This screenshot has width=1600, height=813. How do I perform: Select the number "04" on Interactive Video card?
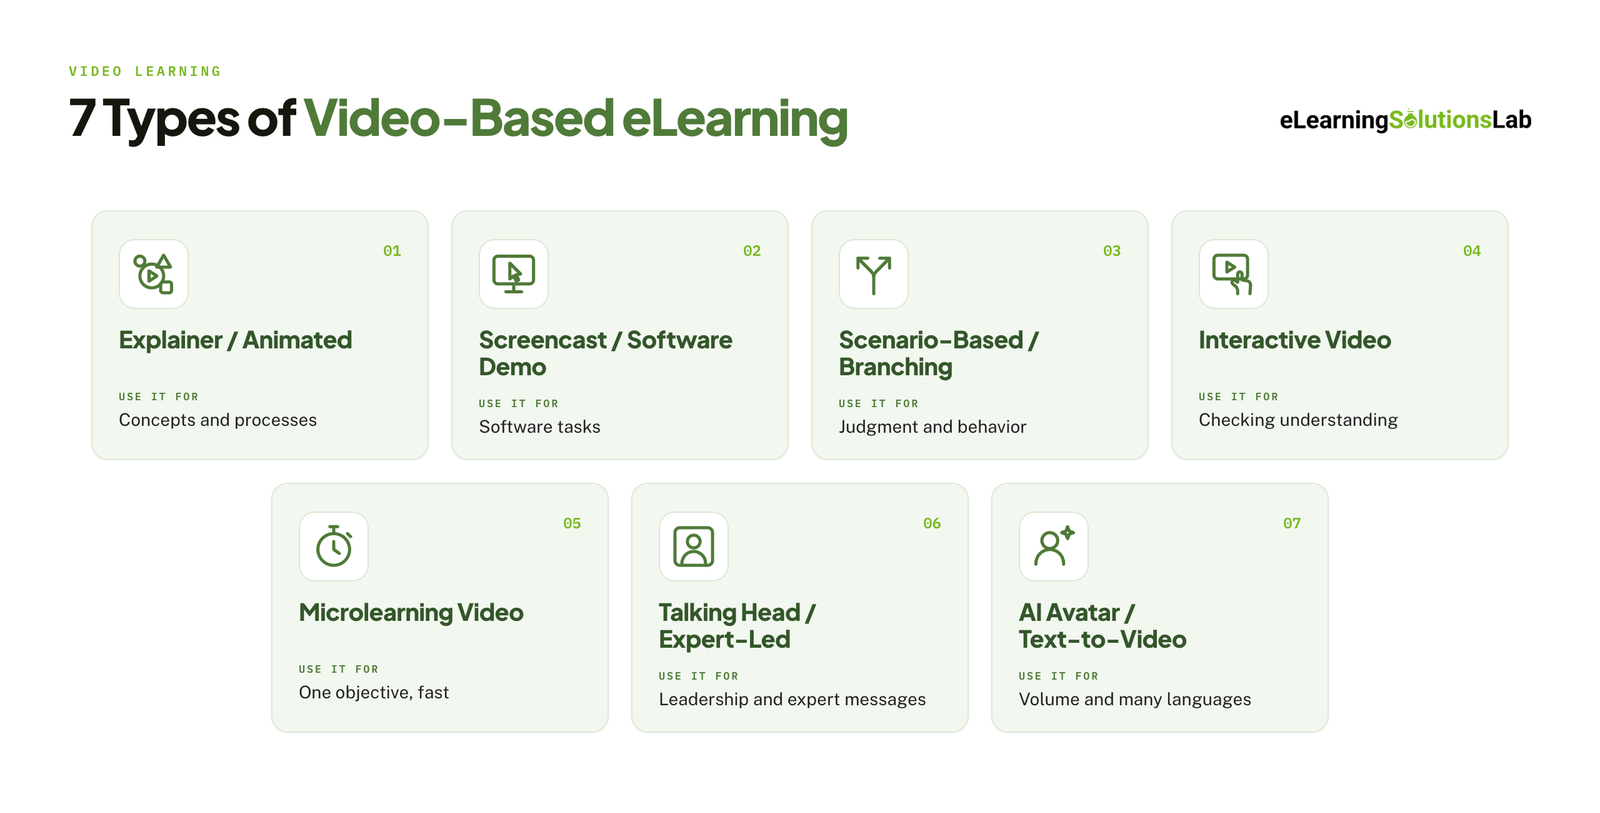pos(1472,251)
